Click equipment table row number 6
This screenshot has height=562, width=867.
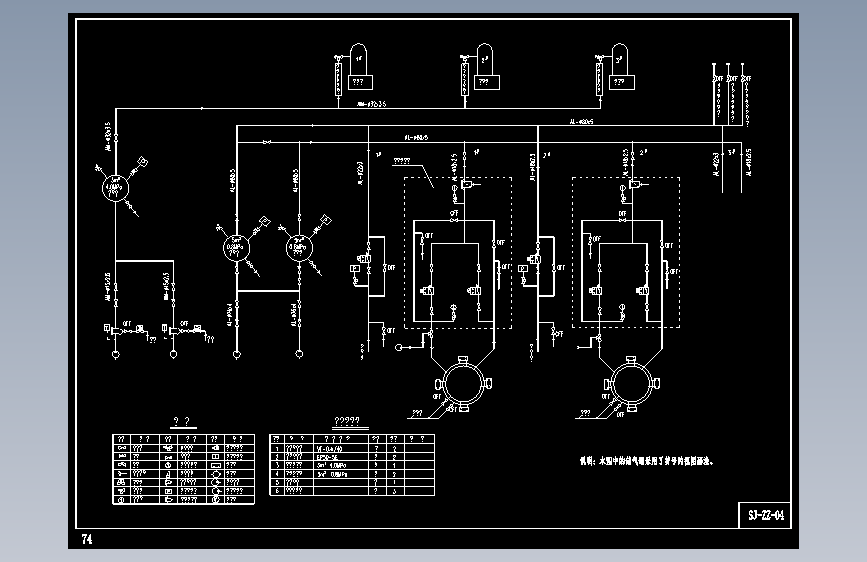click(x=278, y=491)
